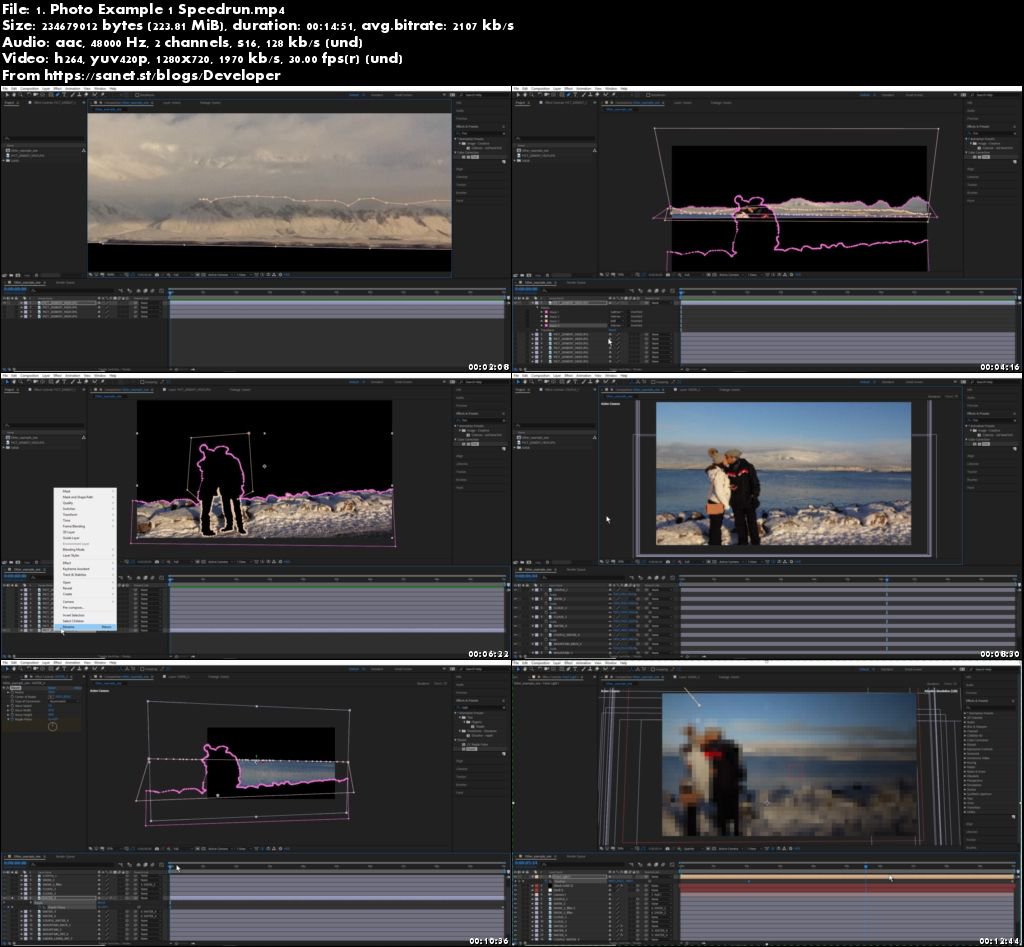The image size is (1024, 947).
Task: Expand the Animation Presets group in Effects & Presets
Action: (457, 139)
